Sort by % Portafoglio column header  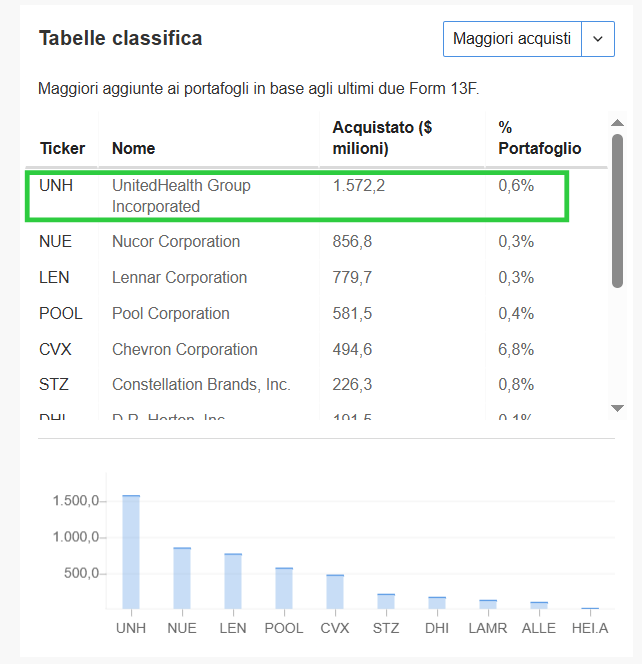tap(540, 138)
